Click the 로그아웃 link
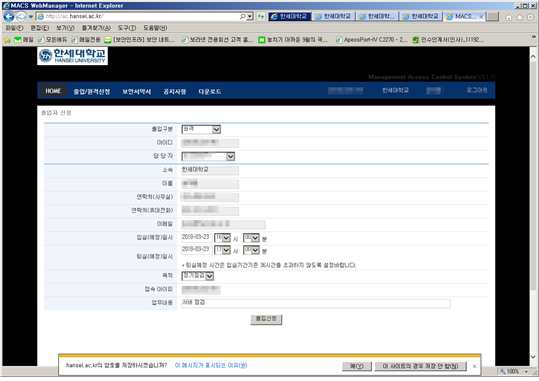 click(x=477, y=90)
